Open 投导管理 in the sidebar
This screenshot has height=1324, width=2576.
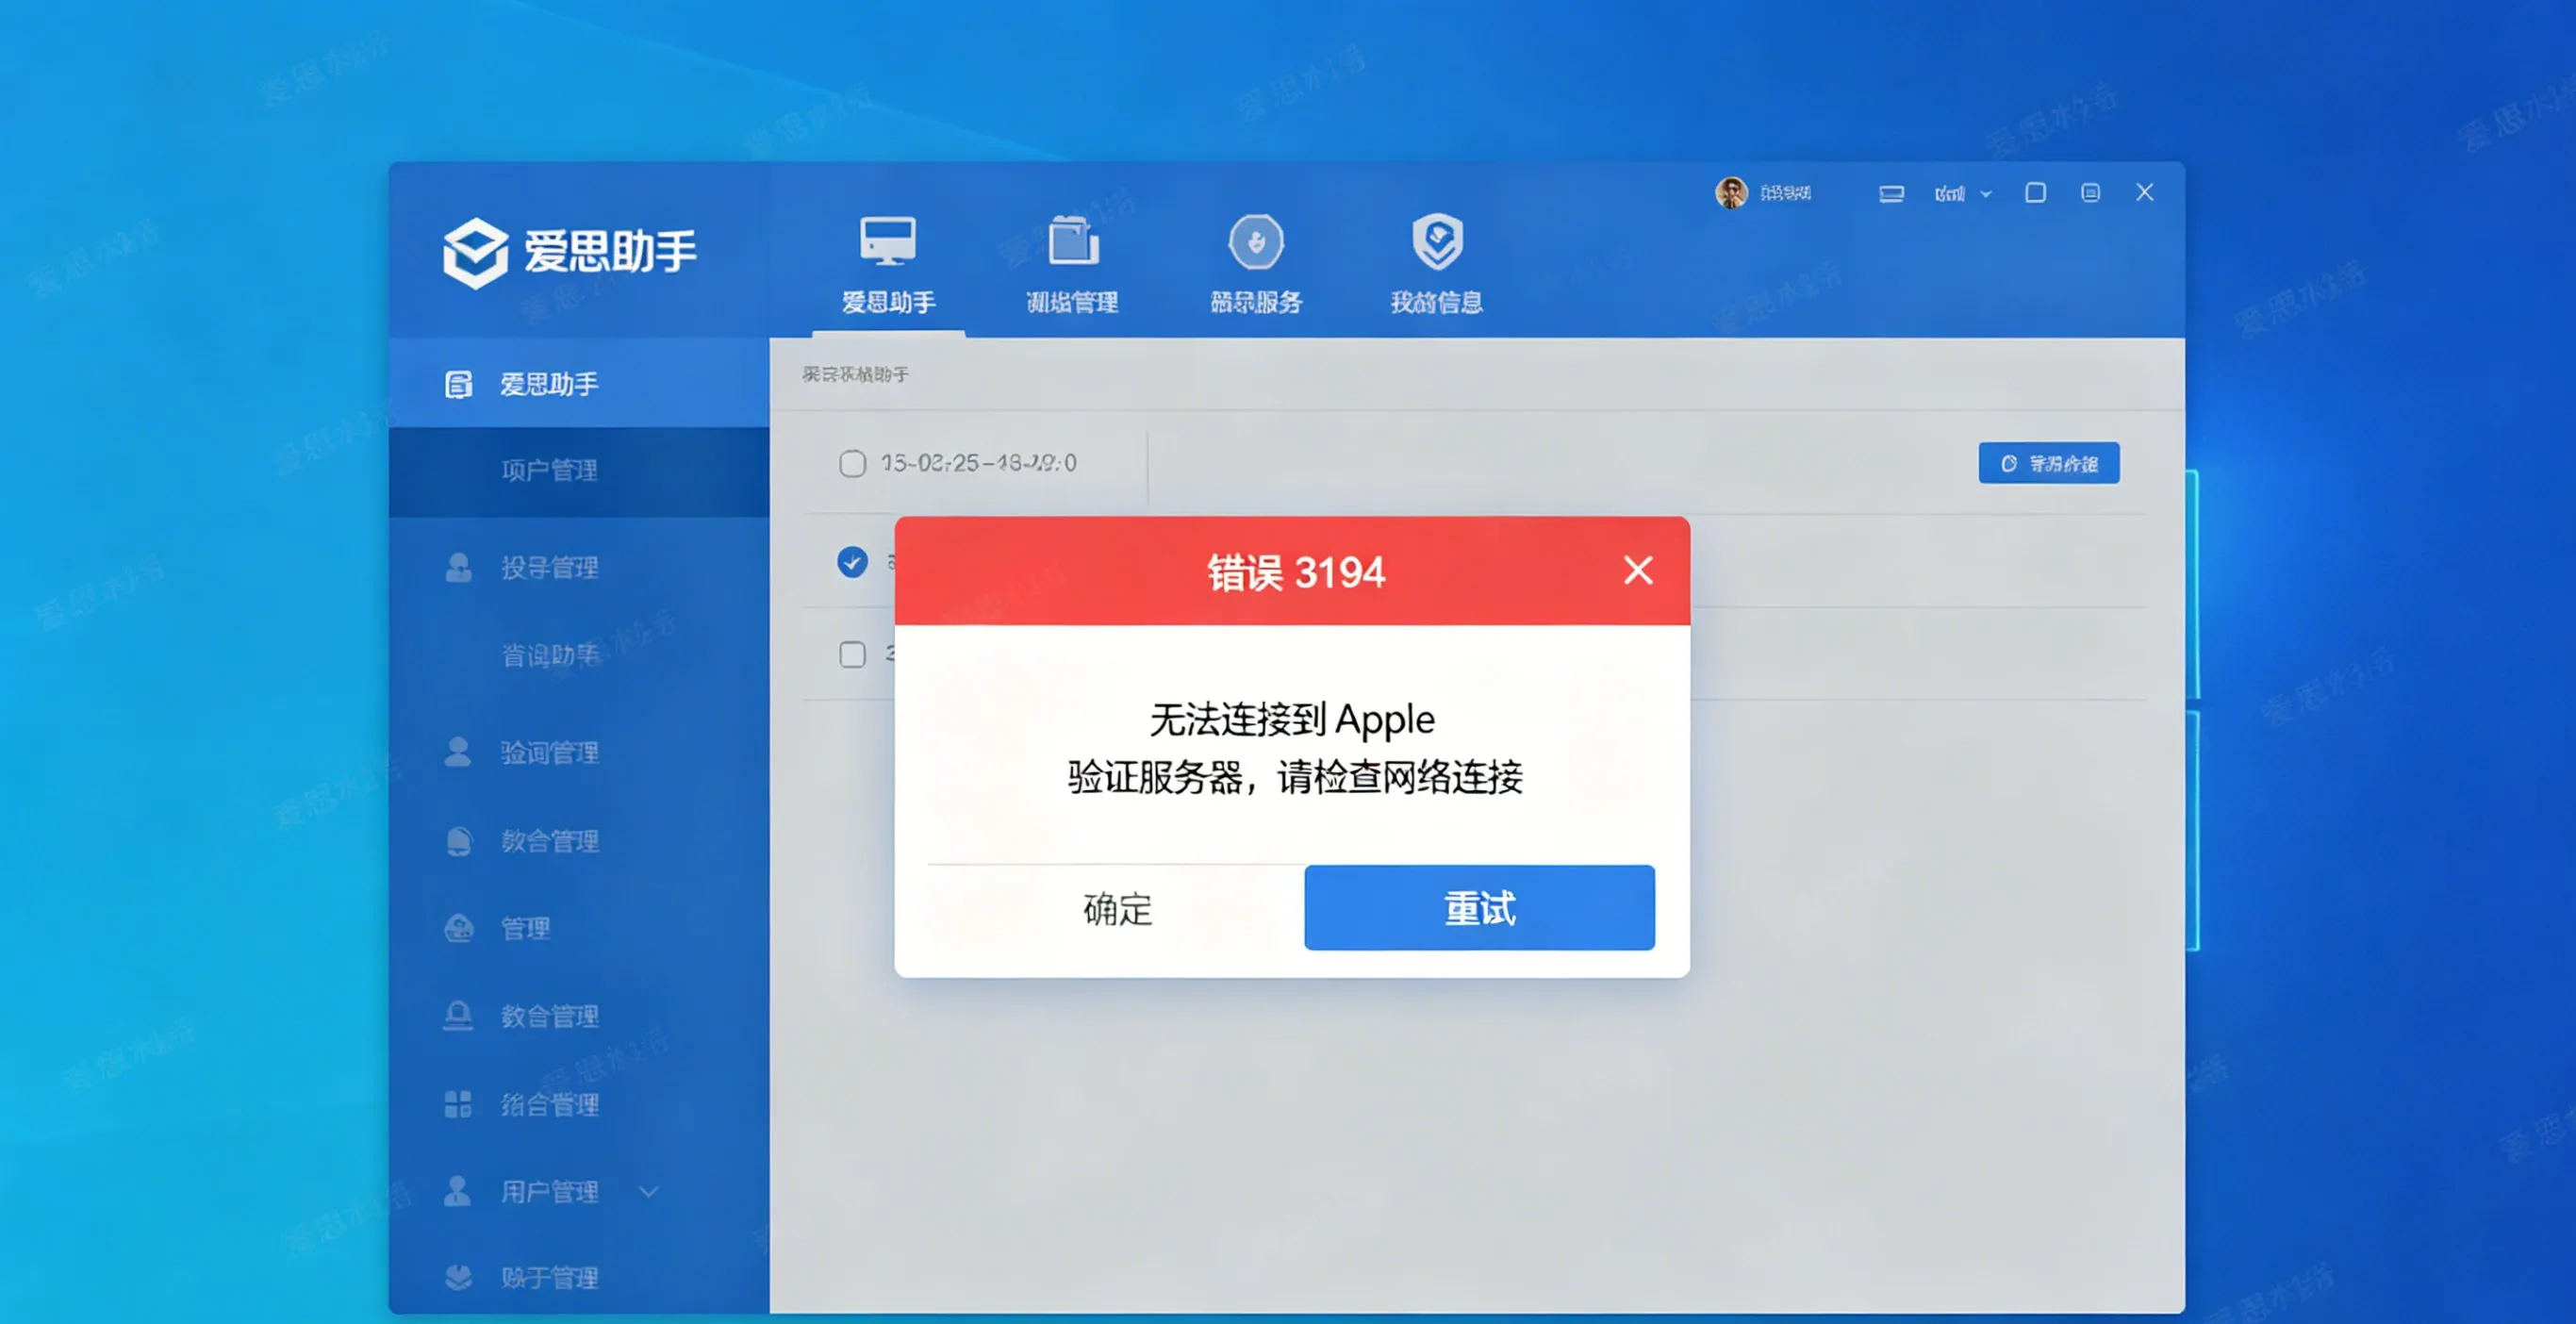point(549,567)
